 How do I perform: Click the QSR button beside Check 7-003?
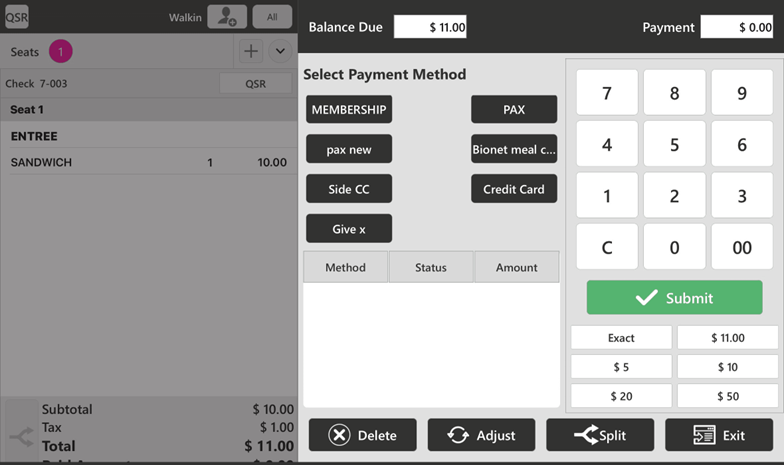tap(255, 84)
